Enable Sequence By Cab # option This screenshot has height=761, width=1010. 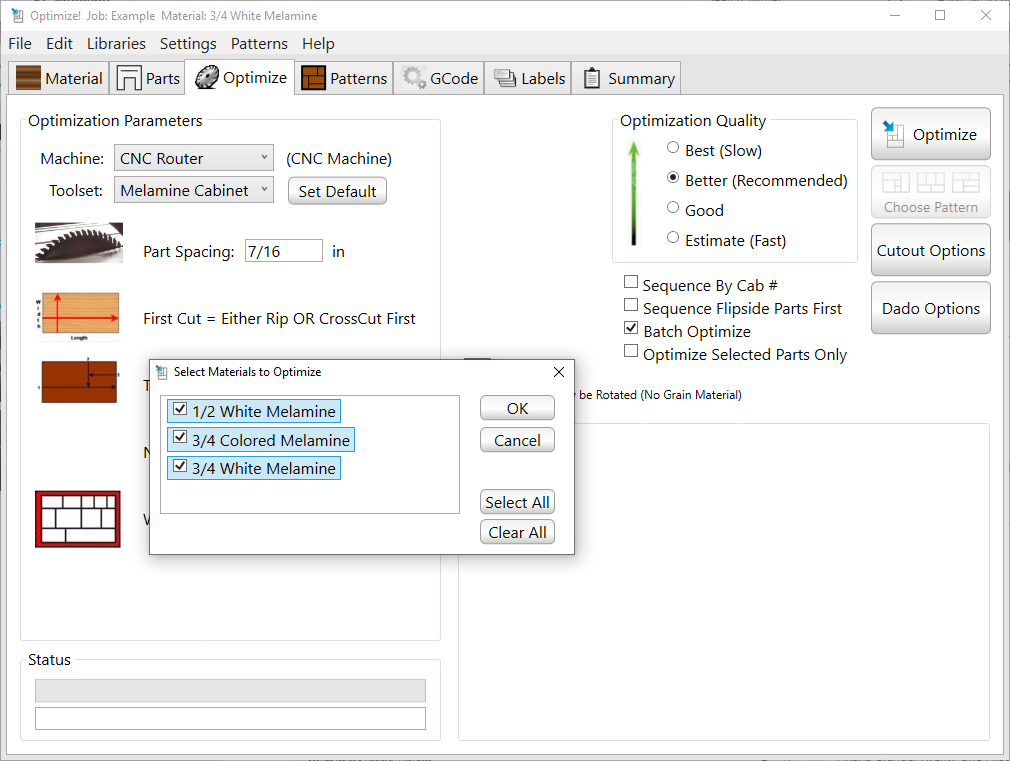631,284
